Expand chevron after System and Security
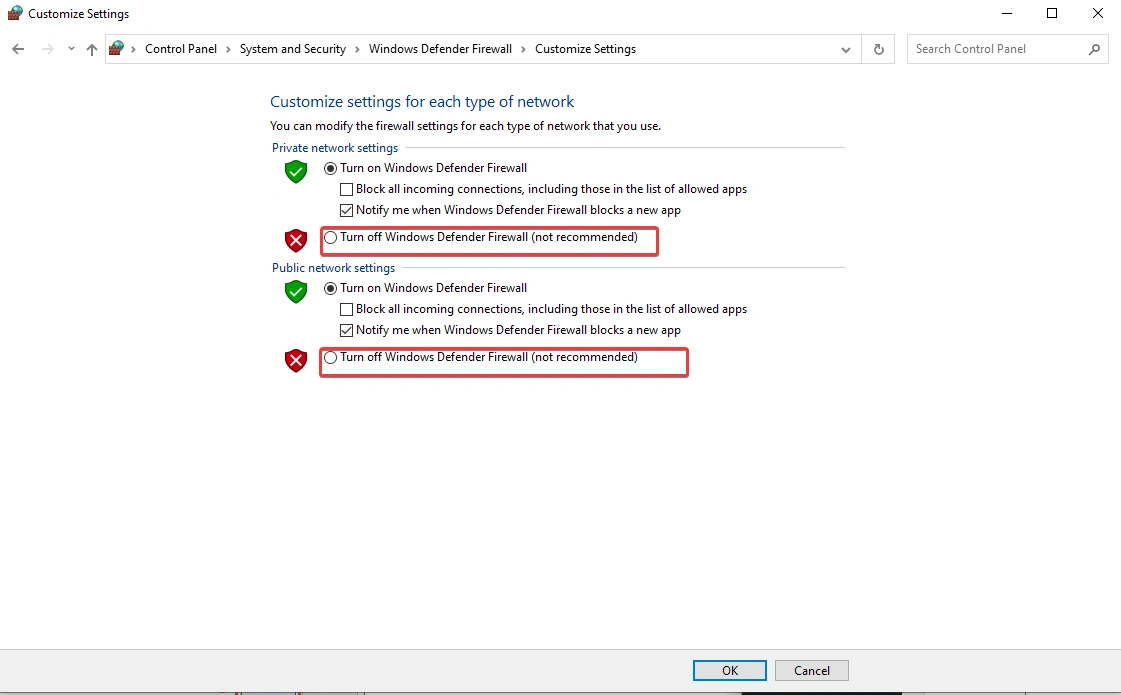This screenshot has width=1121, height=695. pyautogui.click(x=357, y=49)
